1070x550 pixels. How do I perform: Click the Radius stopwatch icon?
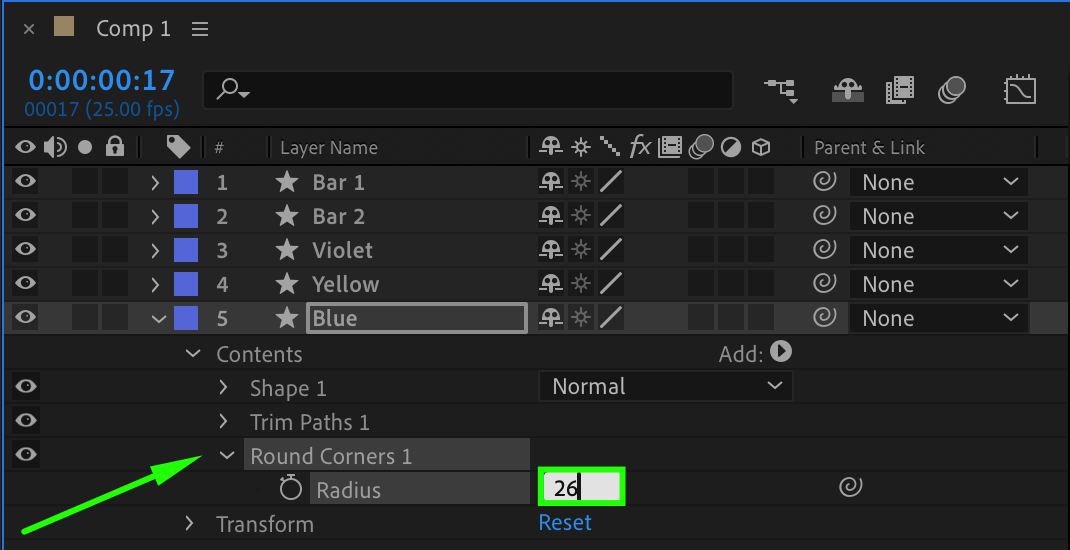click(290, 489)
